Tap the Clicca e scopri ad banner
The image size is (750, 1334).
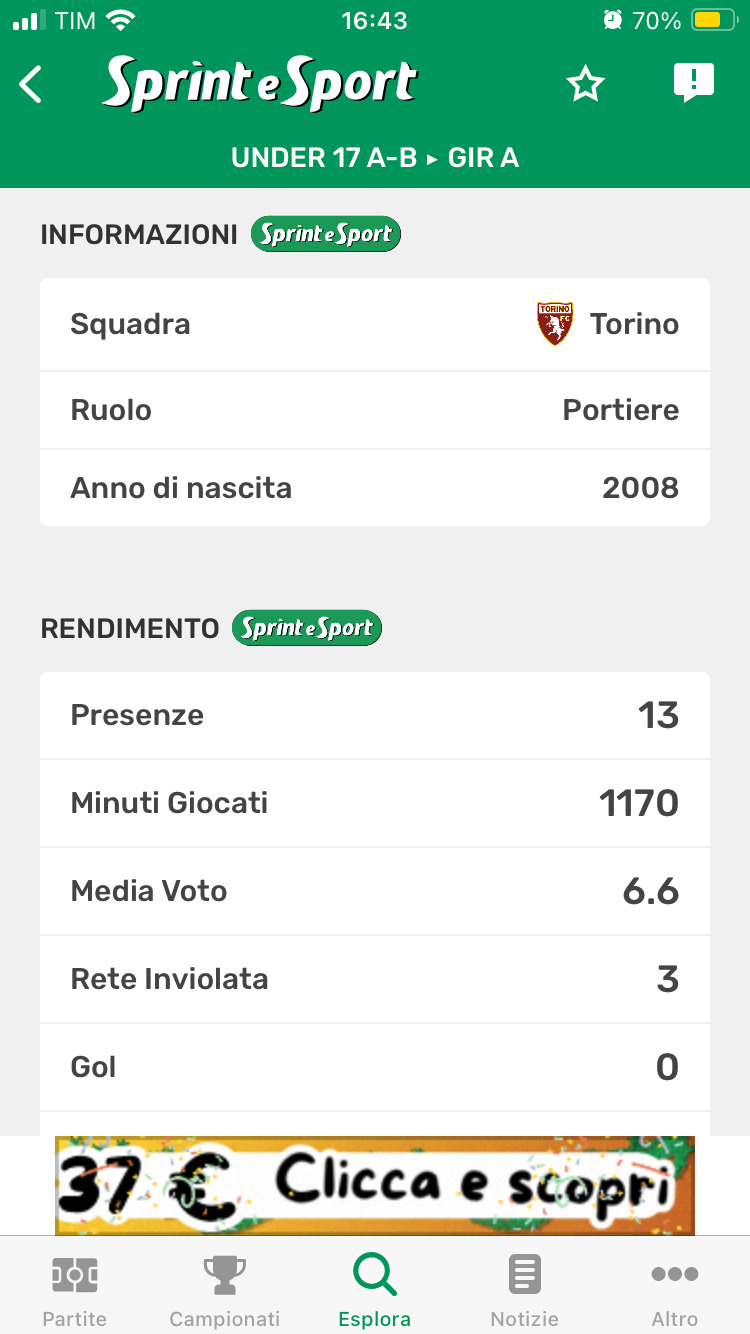[x=375, y=1185]
